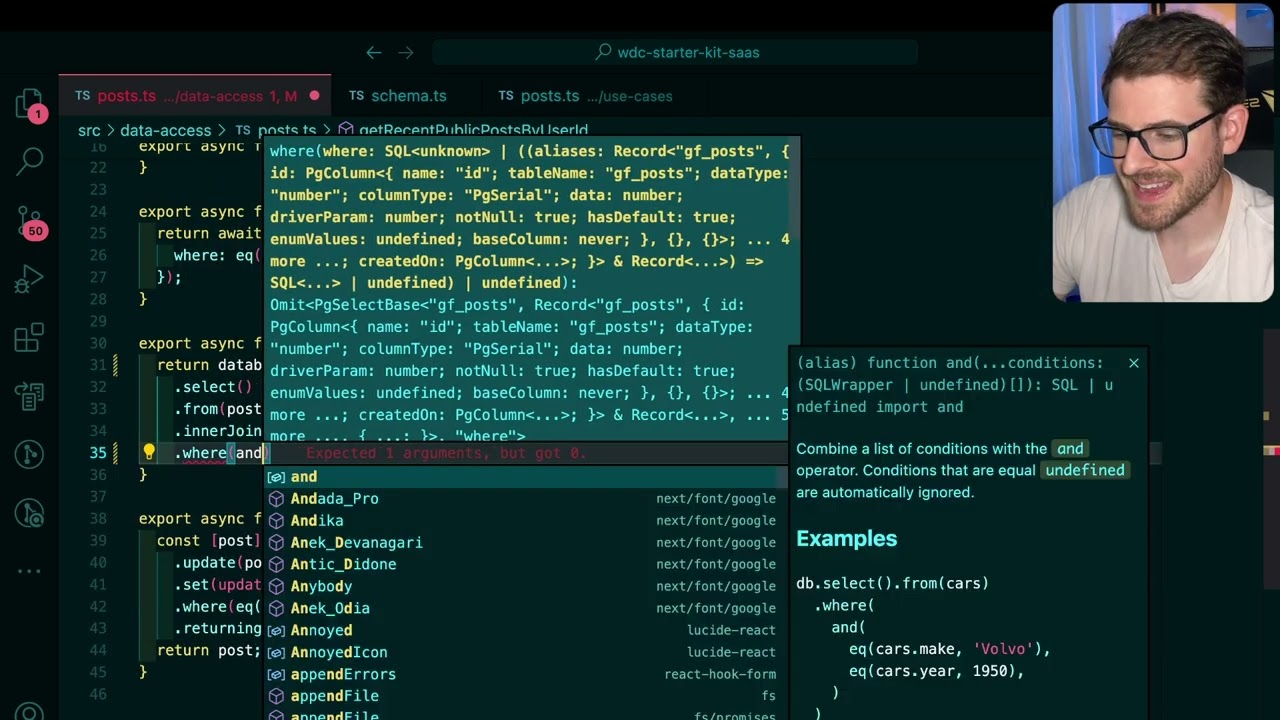Select the Andika suggestion
This screenshot has height=720, width=1280.
click(527, 521)
